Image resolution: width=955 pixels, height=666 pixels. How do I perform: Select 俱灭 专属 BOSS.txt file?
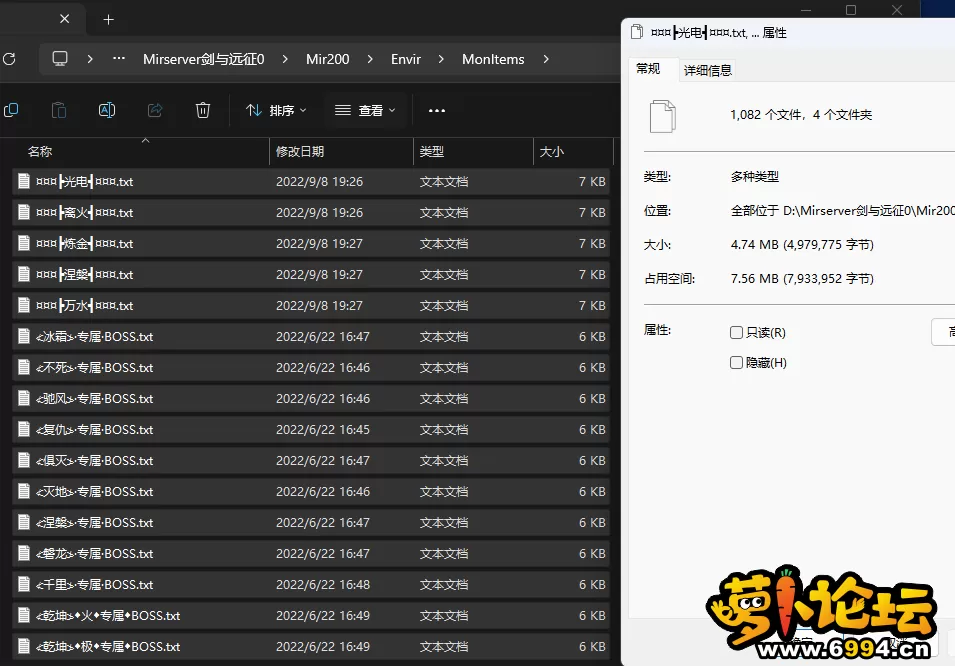tap(311, 460)
